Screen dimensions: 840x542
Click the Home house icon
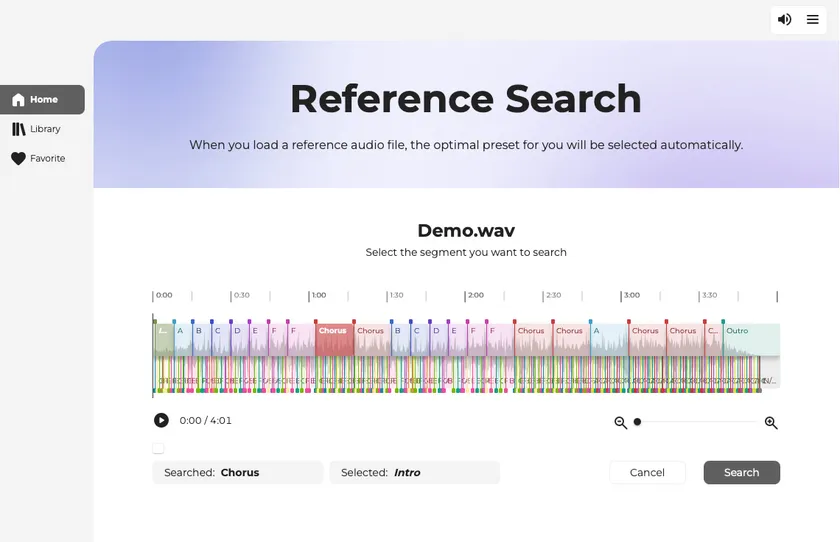tap(18, 100)
